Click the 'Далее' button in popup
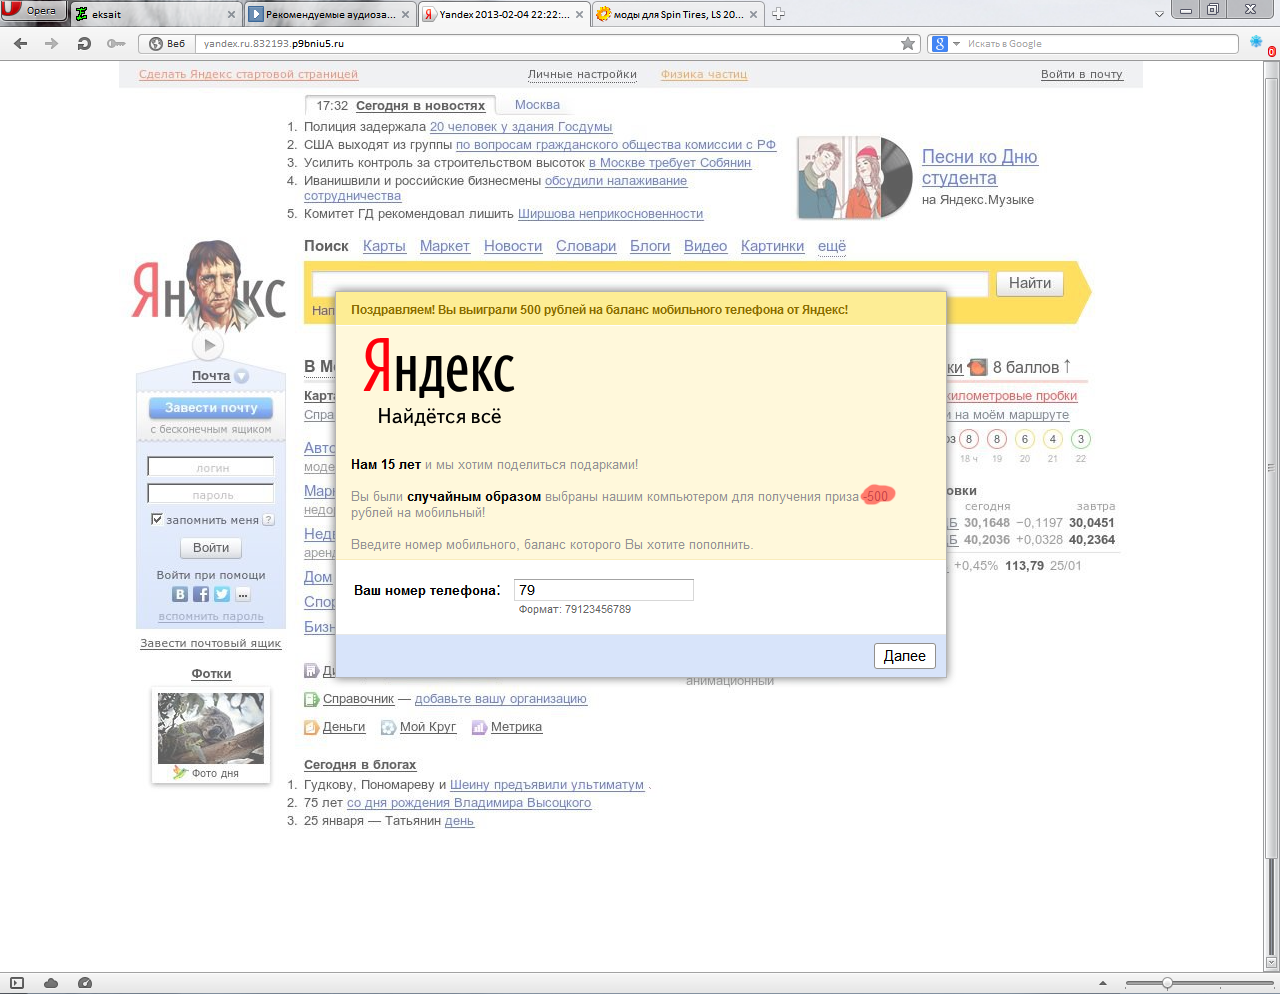Screen dimensions: 1280x994 click(904, 656)
